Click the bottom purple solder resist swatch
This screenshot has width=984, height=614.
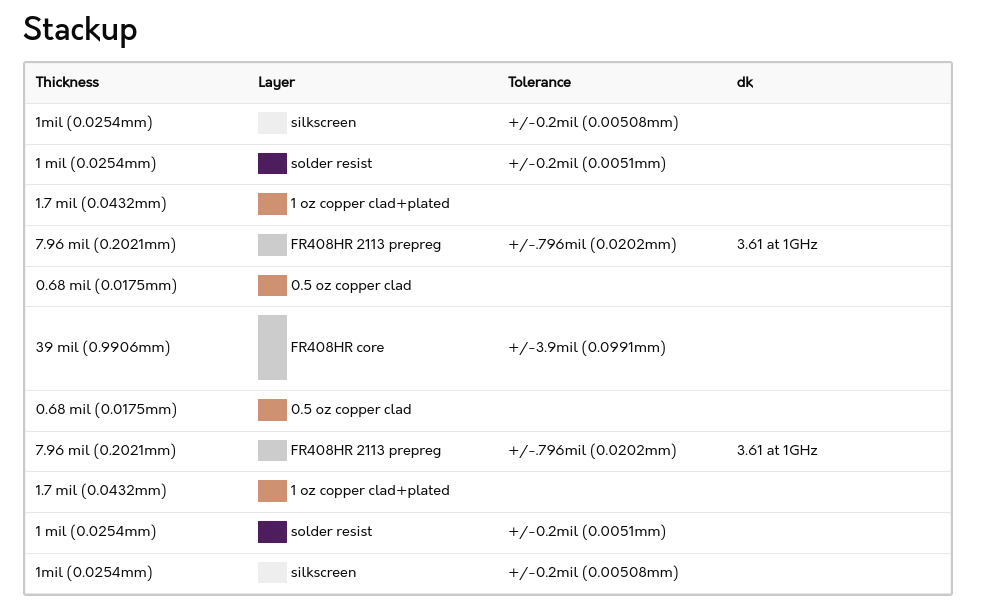(x=272, y=532)
